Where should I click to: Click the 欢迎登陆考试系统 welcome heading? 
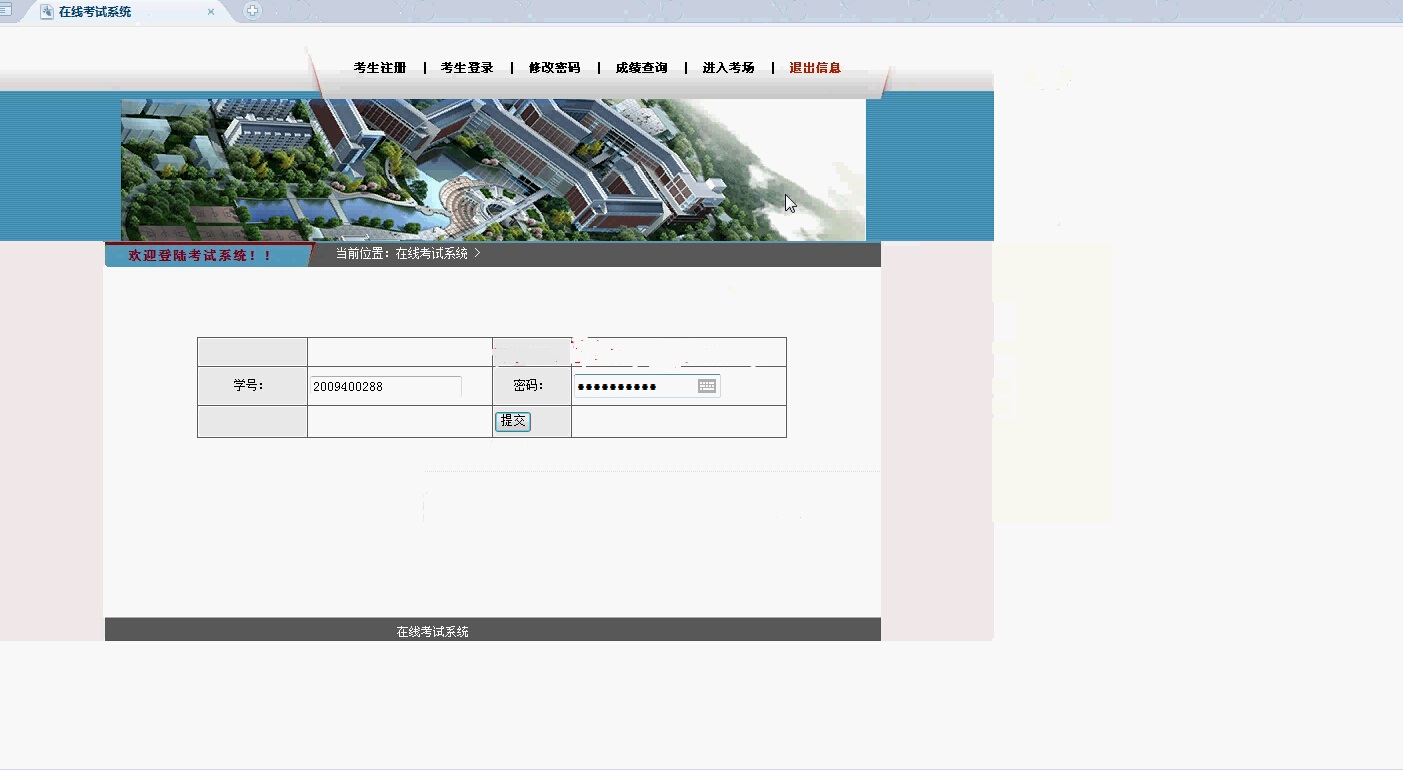(200, 256)
